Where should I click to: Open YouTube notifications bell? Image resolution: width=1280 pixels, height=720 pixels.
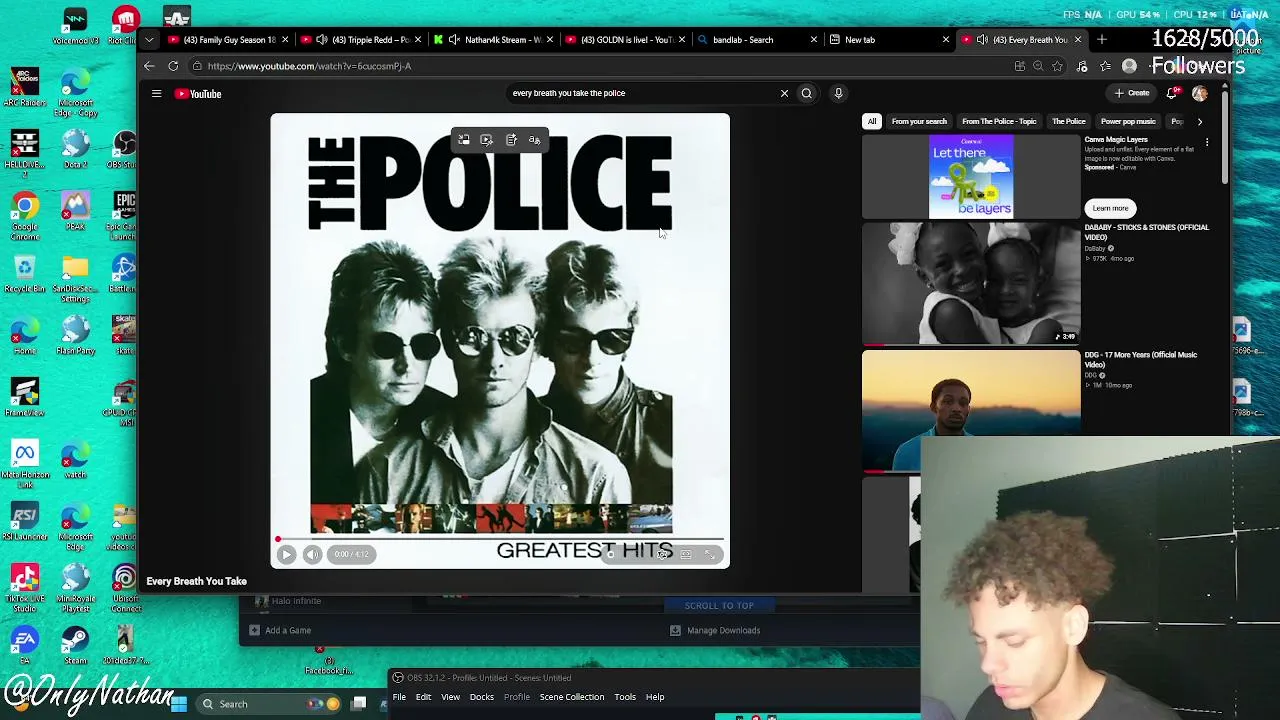point(1172,93)
